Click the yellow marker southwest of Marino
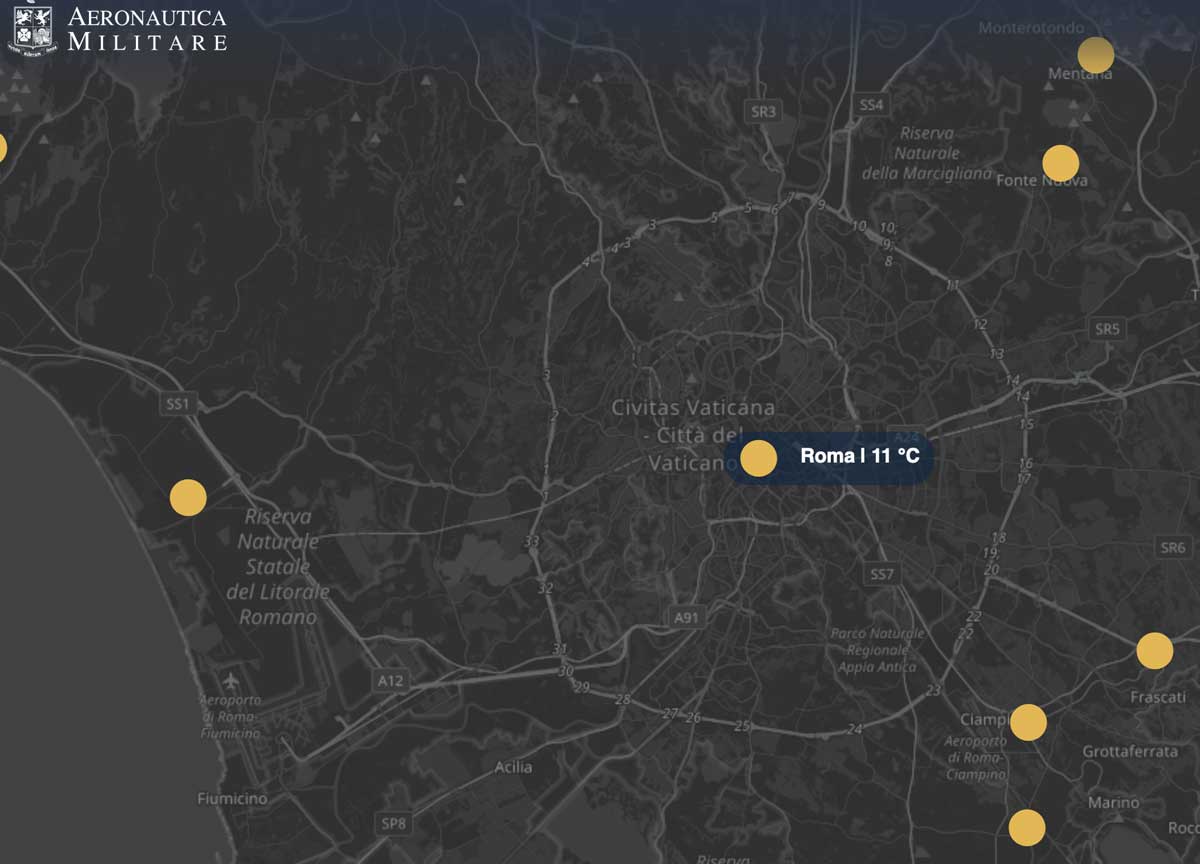The width and height of the screenshot is (1200, 864). pos(1026,827)
